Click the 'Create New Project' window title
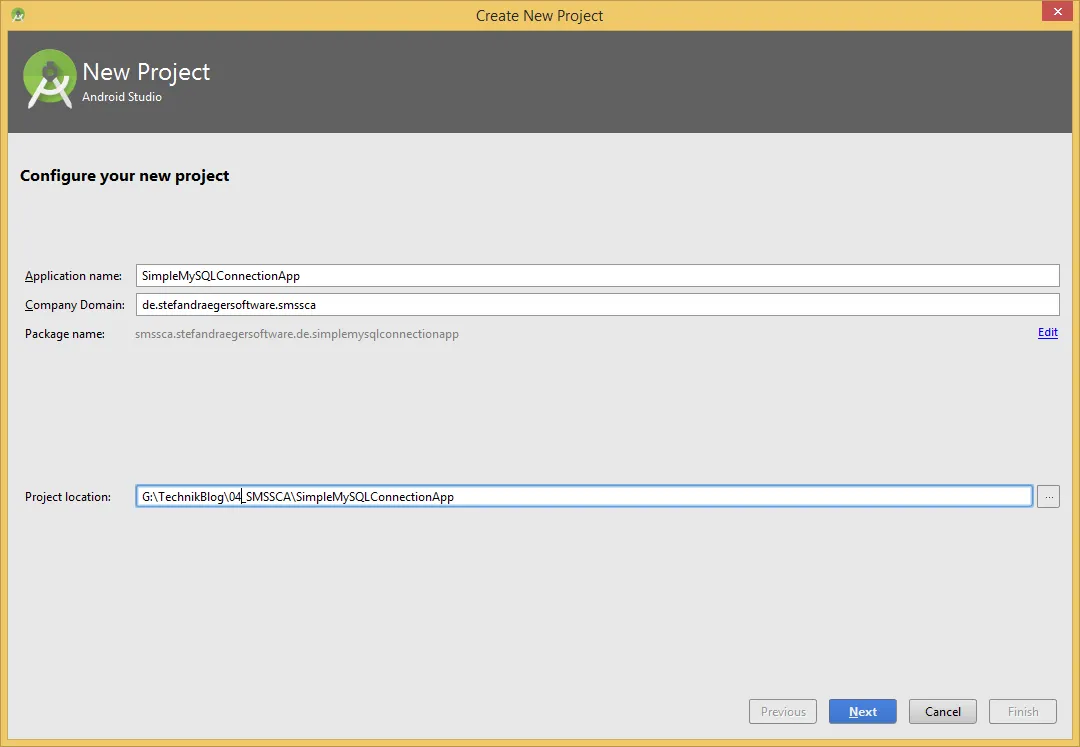Screen dimensions: 1080x747 click(539, 15)
